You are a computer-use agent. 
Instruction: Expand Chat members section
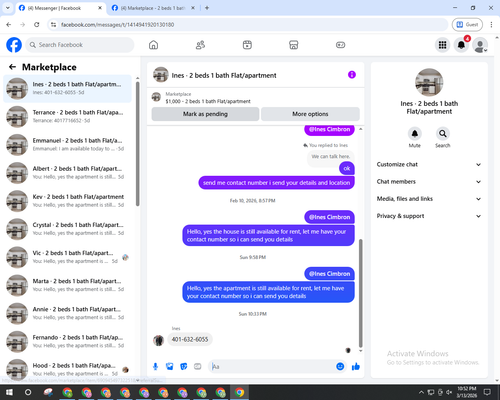pos(429,182)
